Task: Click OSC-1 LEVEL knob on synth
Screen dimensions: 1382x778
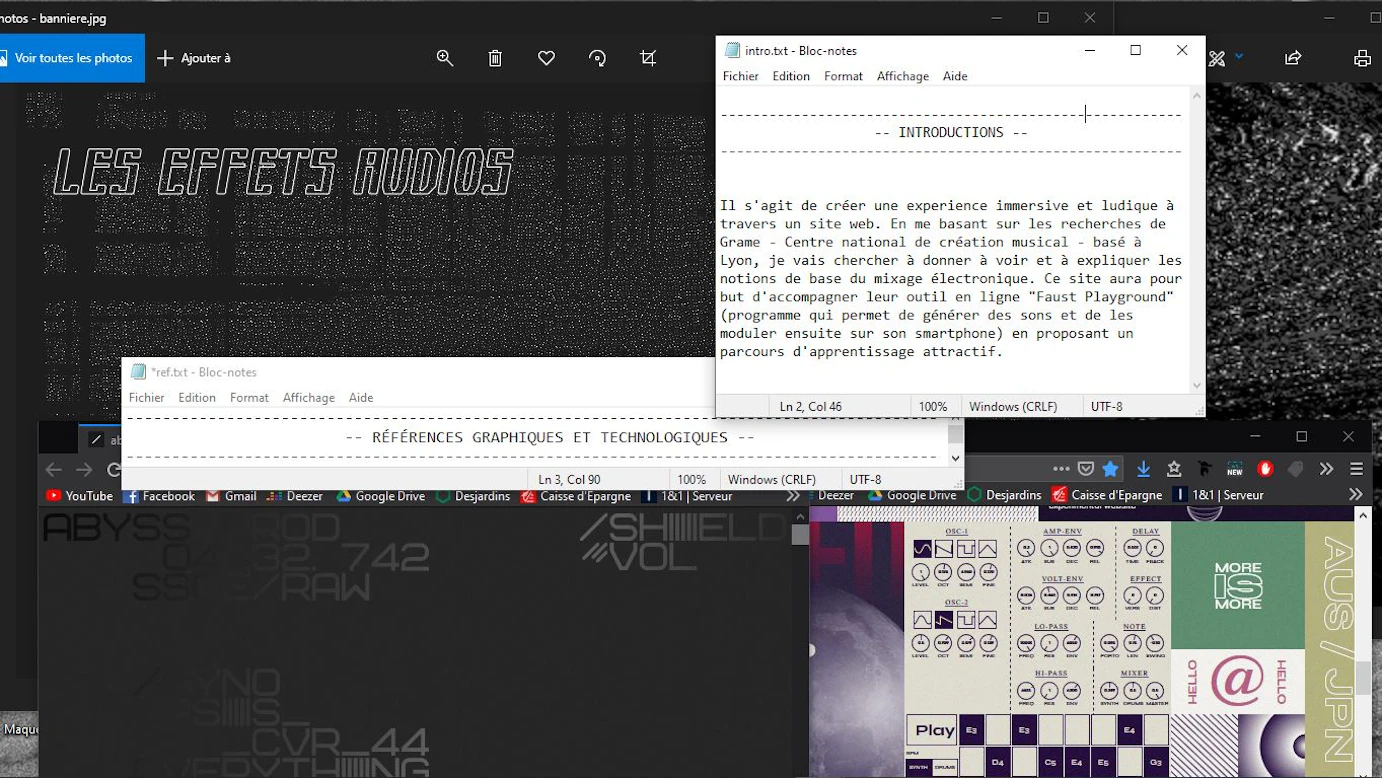Action: tap(920, 574)
